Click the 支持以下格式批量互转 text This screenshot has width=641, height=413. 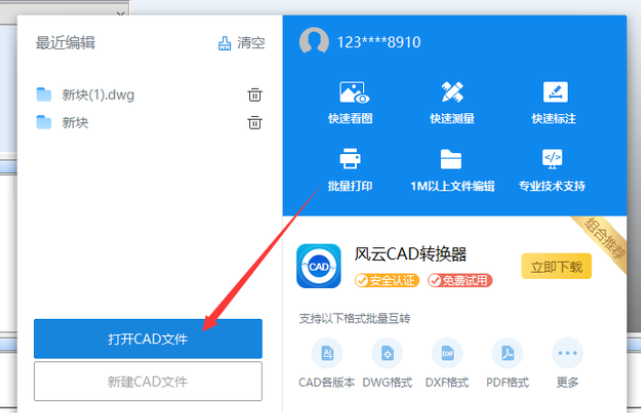354,319
